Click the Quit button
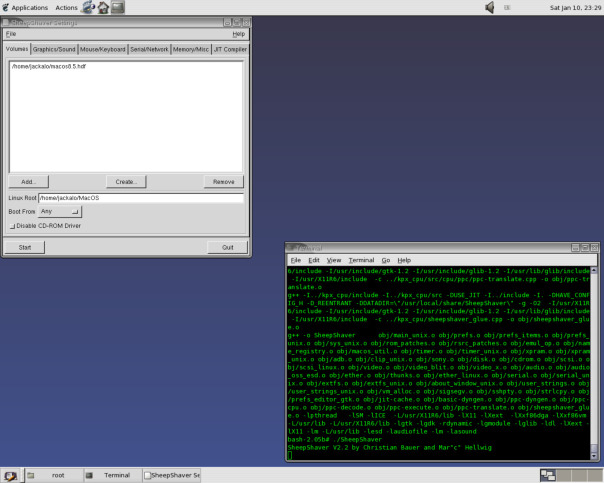This screenshot has height=483, width=604. pos(227,247)
